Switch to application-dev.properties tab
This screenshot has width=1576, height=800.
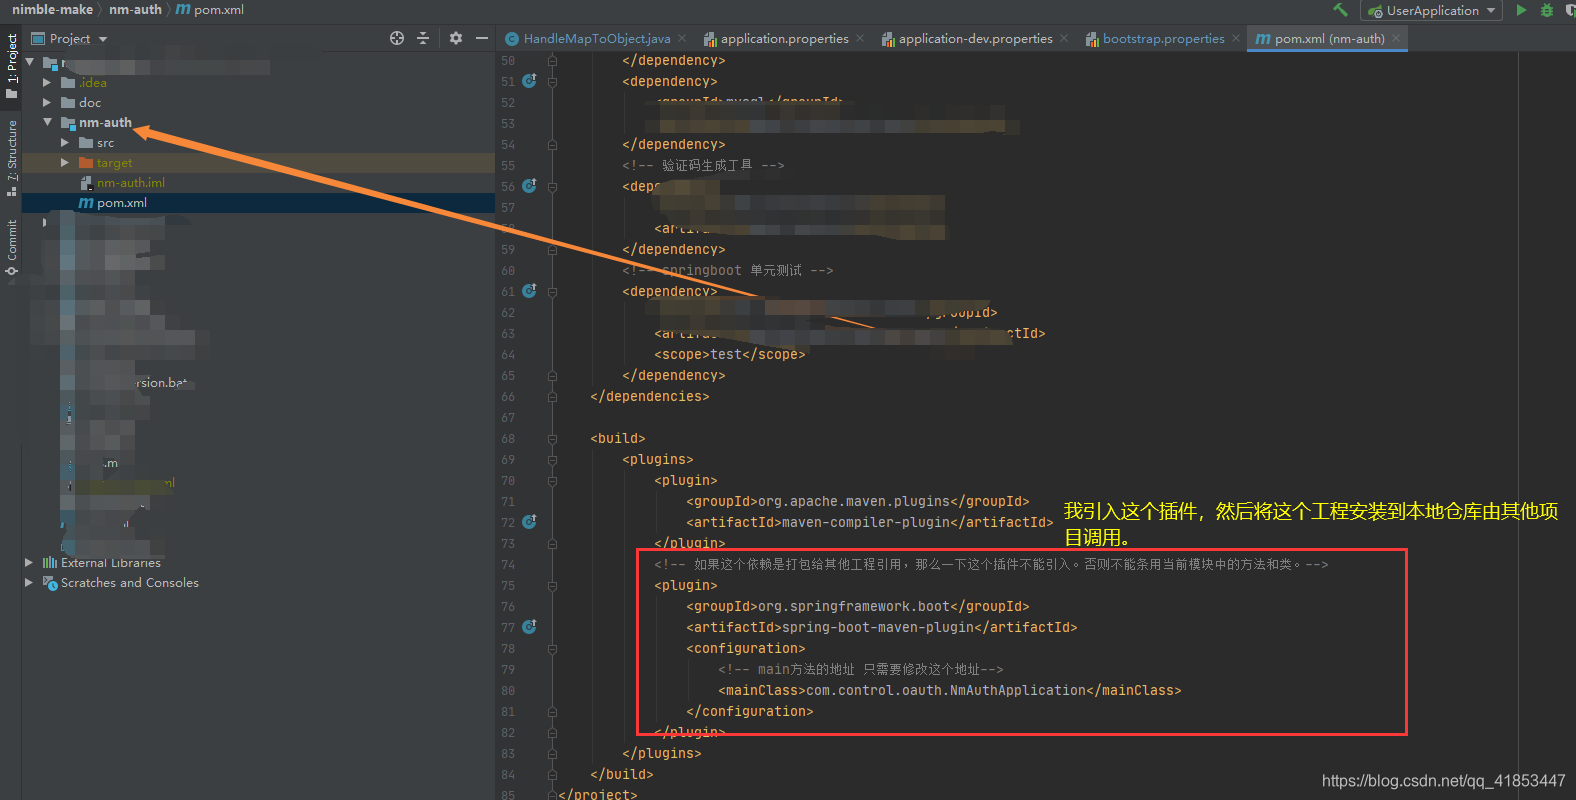(x=975, y=39)
